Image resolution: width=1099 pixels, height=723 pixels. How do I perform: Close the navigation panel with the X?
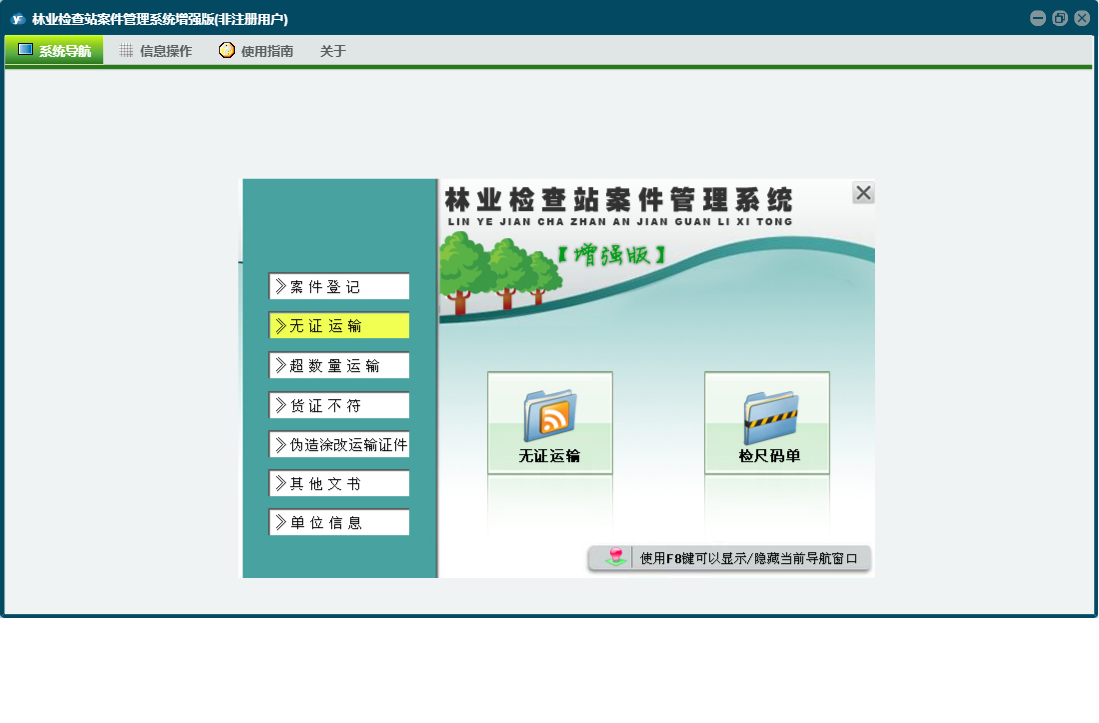863,193
